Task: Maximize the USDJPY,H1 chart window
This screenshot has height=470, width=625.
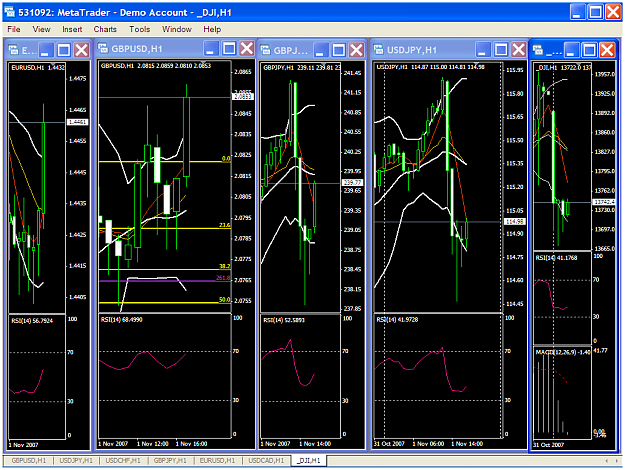Action: tap(501, 49)
